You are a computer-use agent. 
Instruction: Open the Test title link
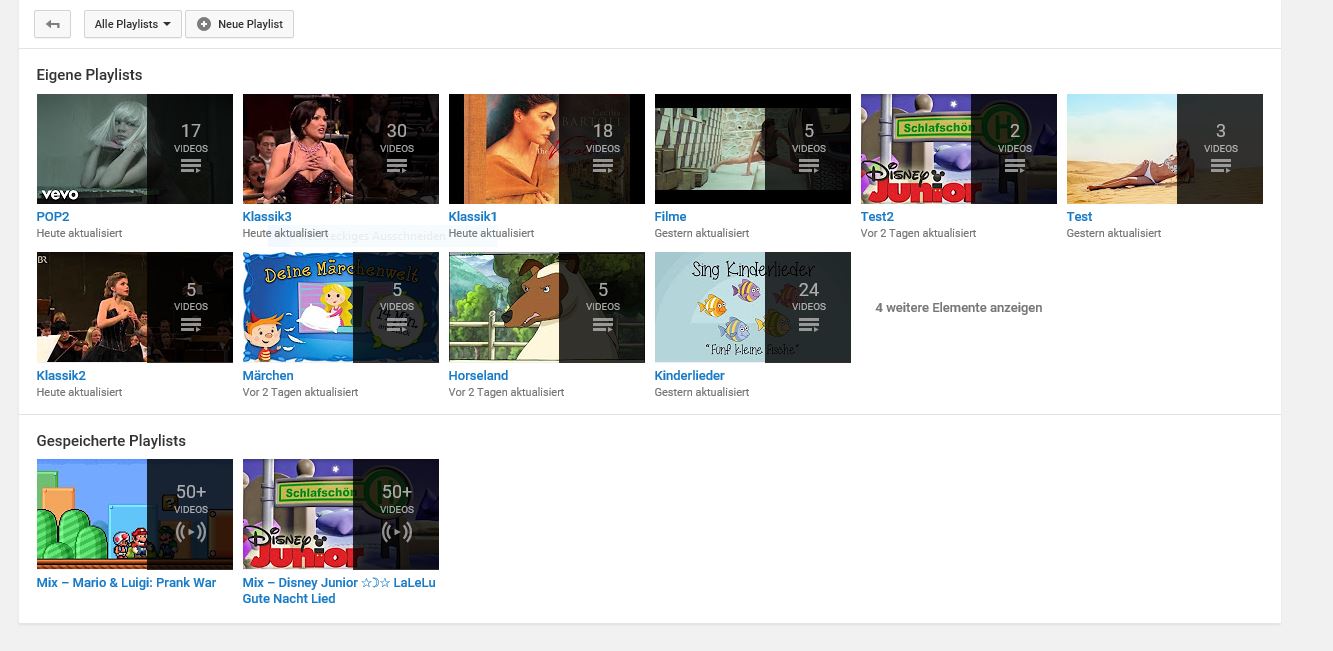pyautogui.click(x=1080, y=216)
